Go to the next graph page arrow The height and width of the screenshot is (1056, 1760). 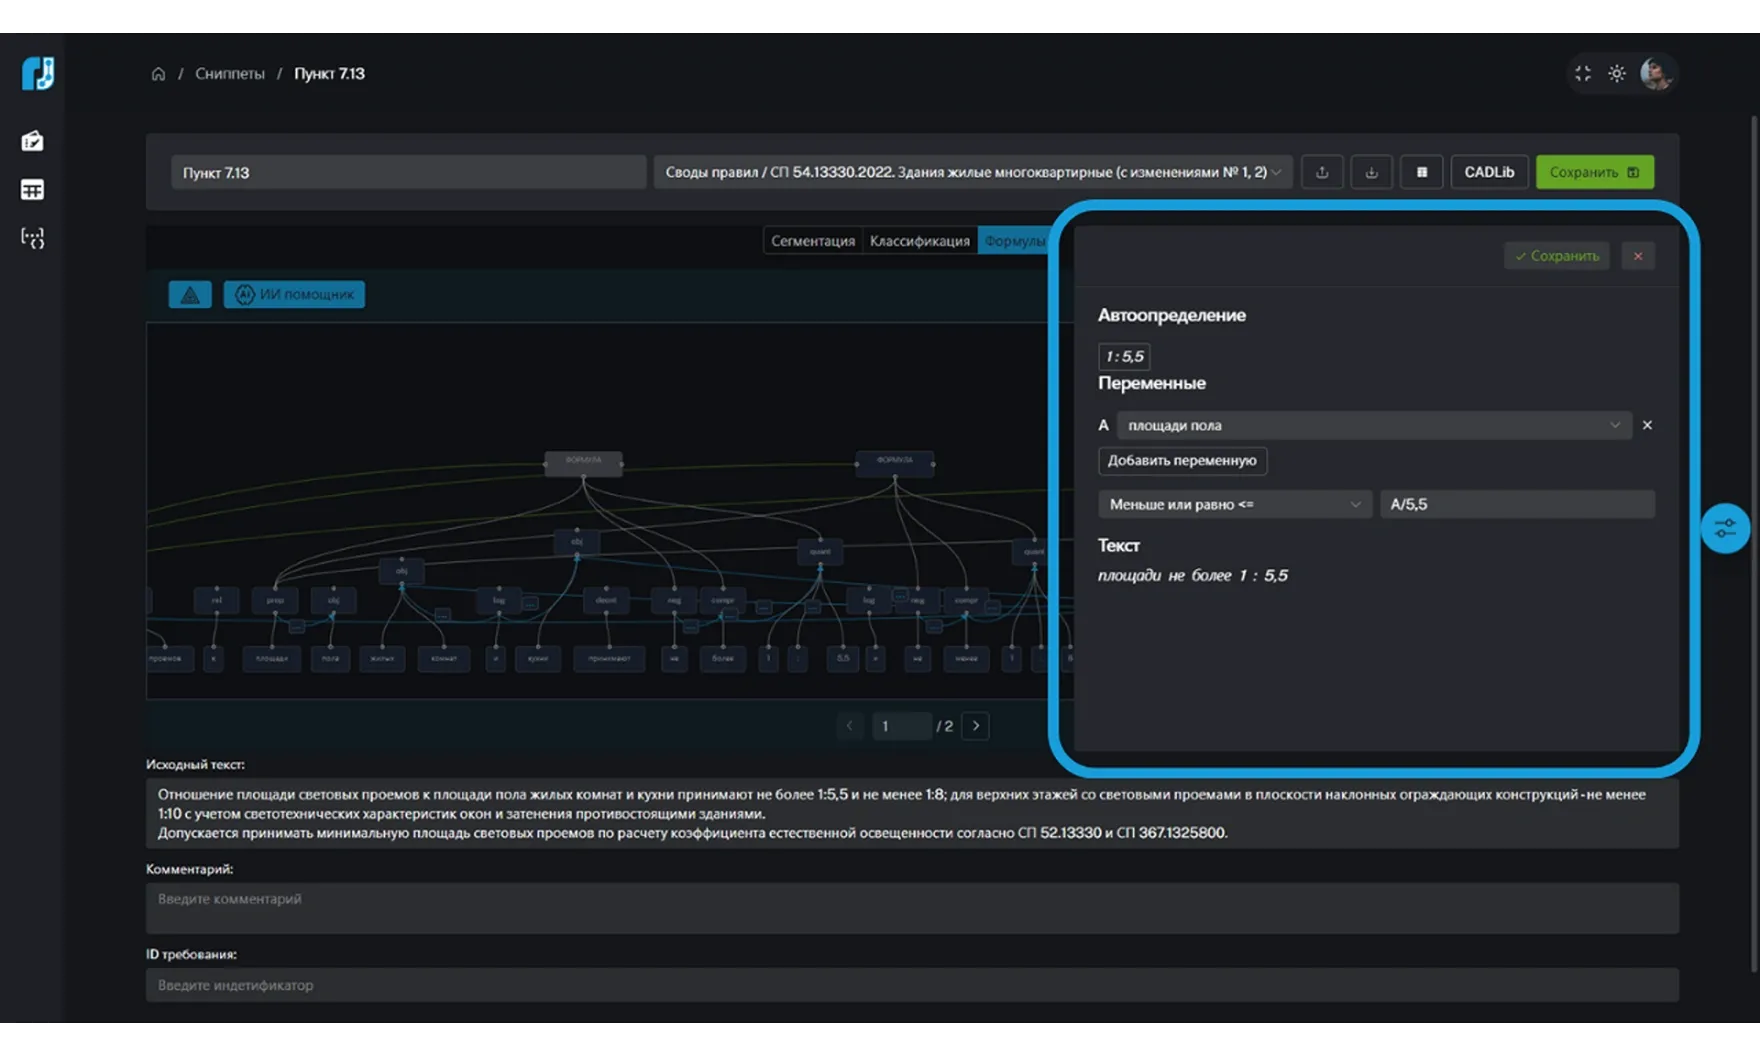(x=976, y=726)
